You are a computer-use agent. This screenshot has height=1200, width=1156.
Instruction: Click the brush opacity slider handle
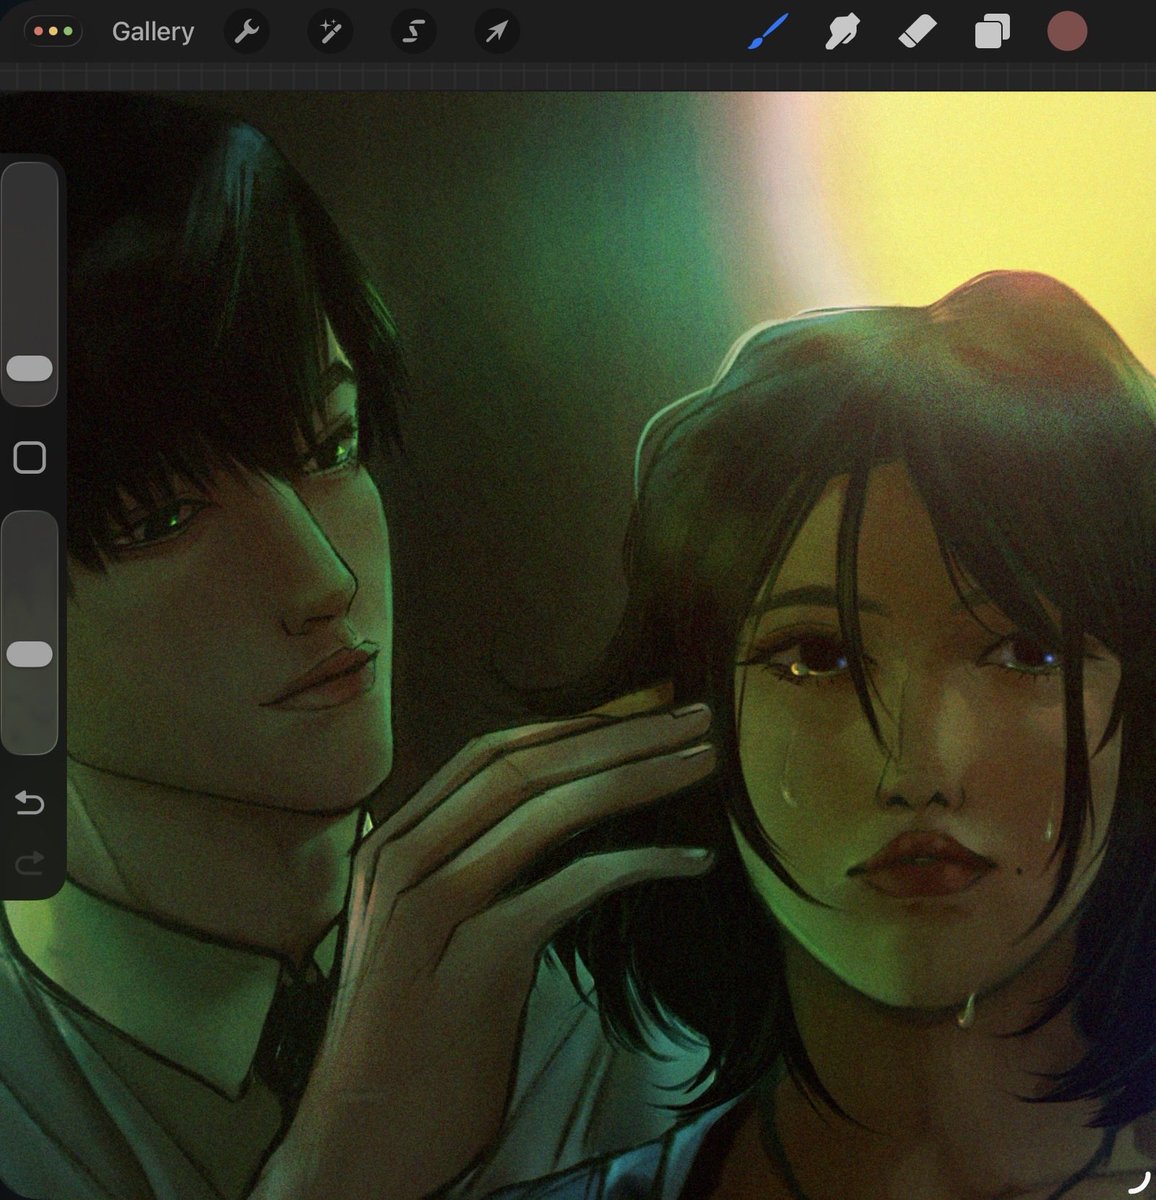pyautogui.click(x=29, y=654)
